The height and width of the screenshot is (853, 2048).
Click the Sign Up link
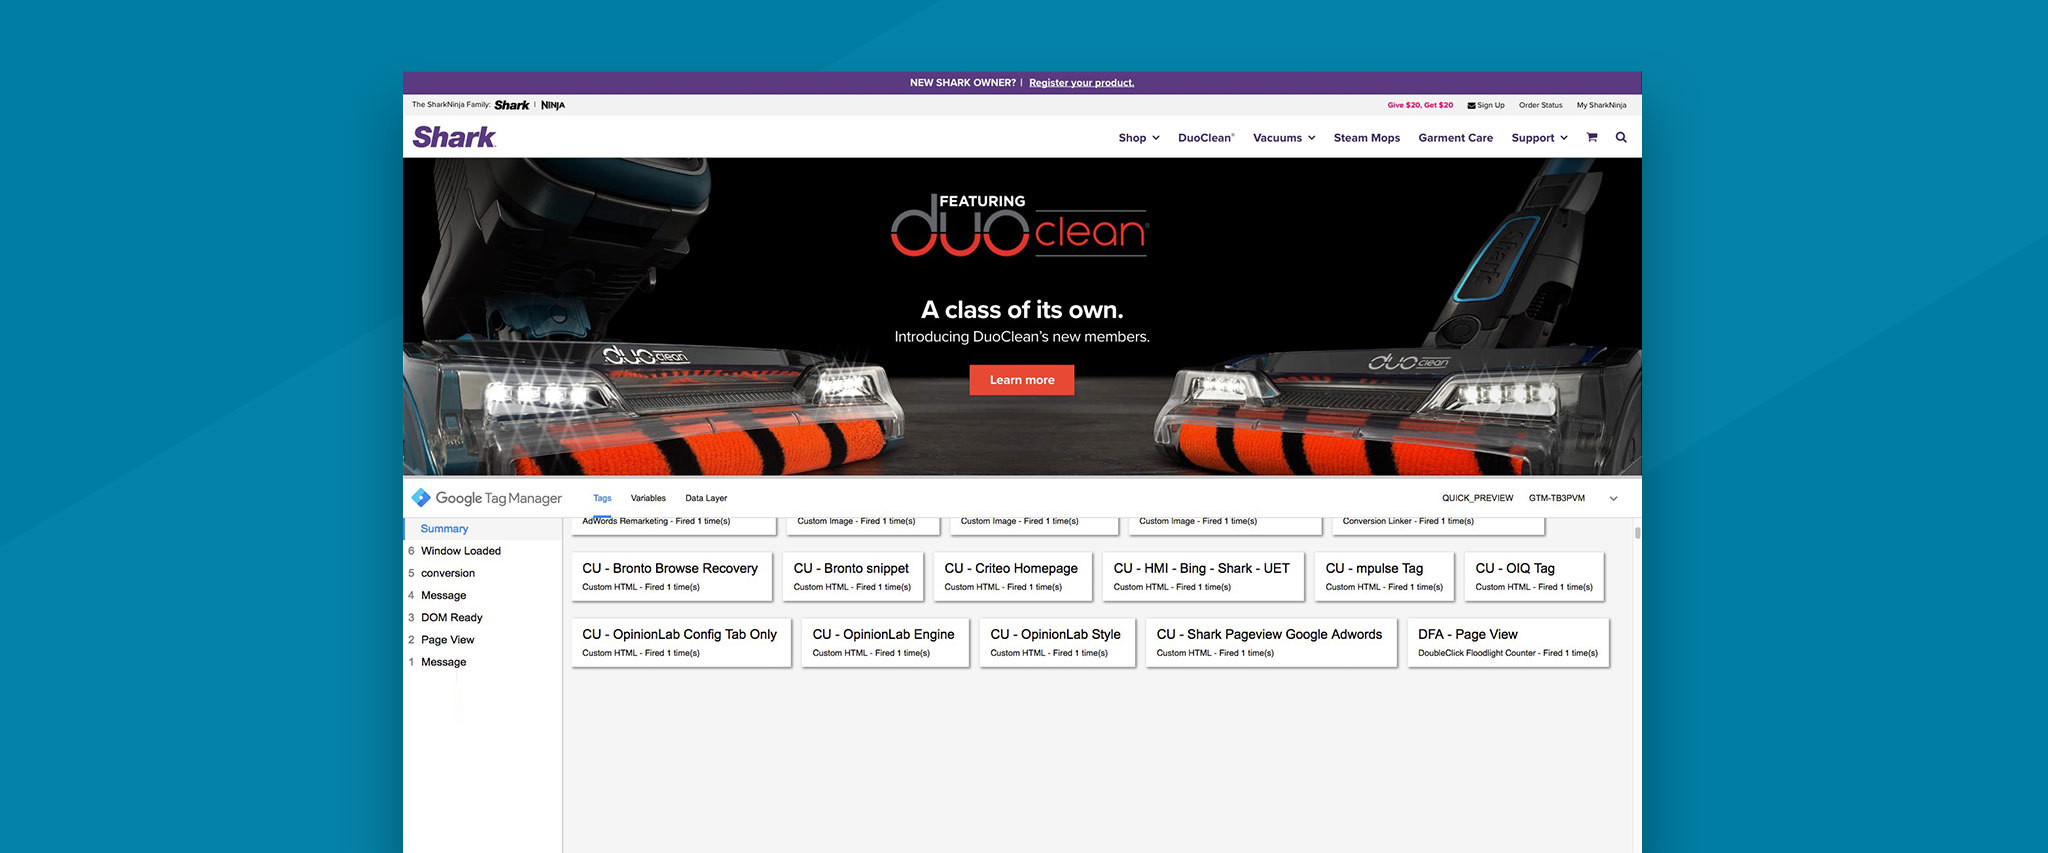point(1486,105)
